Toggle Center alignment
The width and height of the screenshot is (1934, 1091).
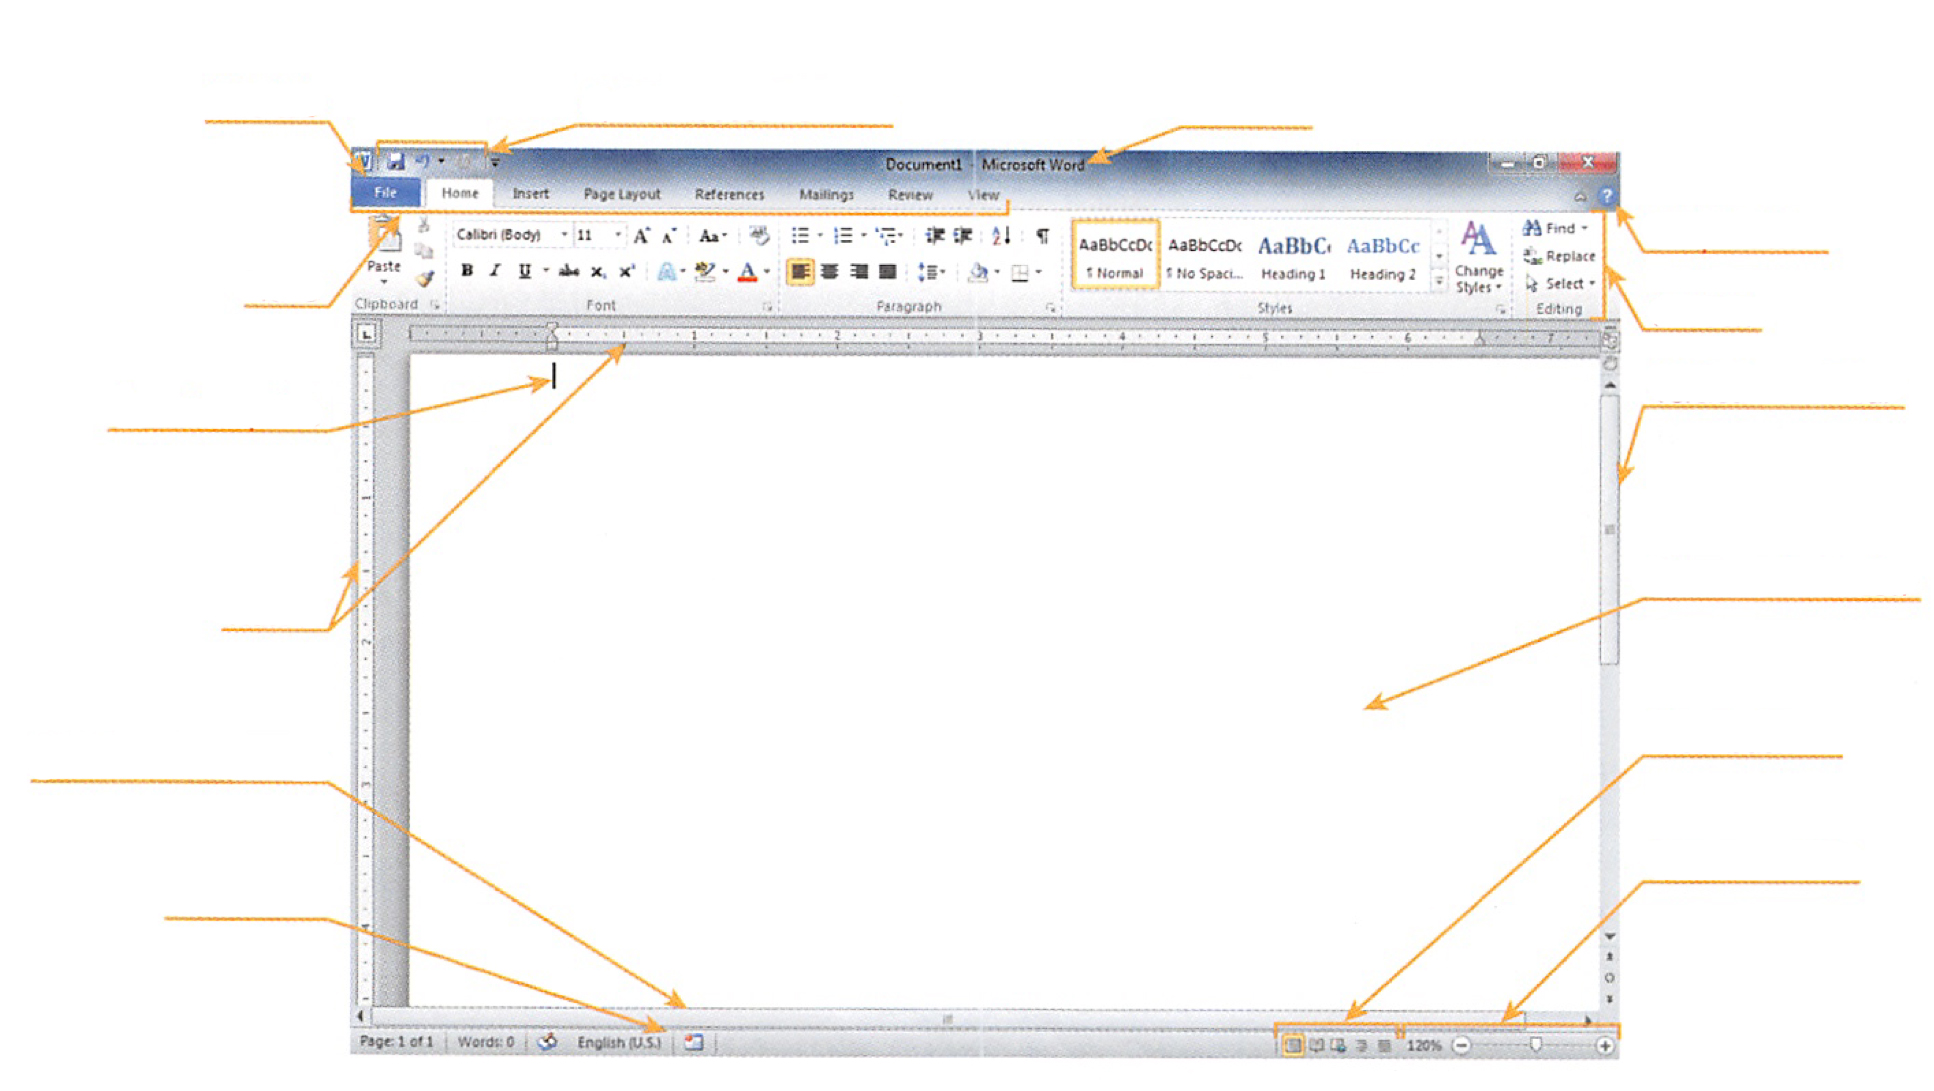829,272
